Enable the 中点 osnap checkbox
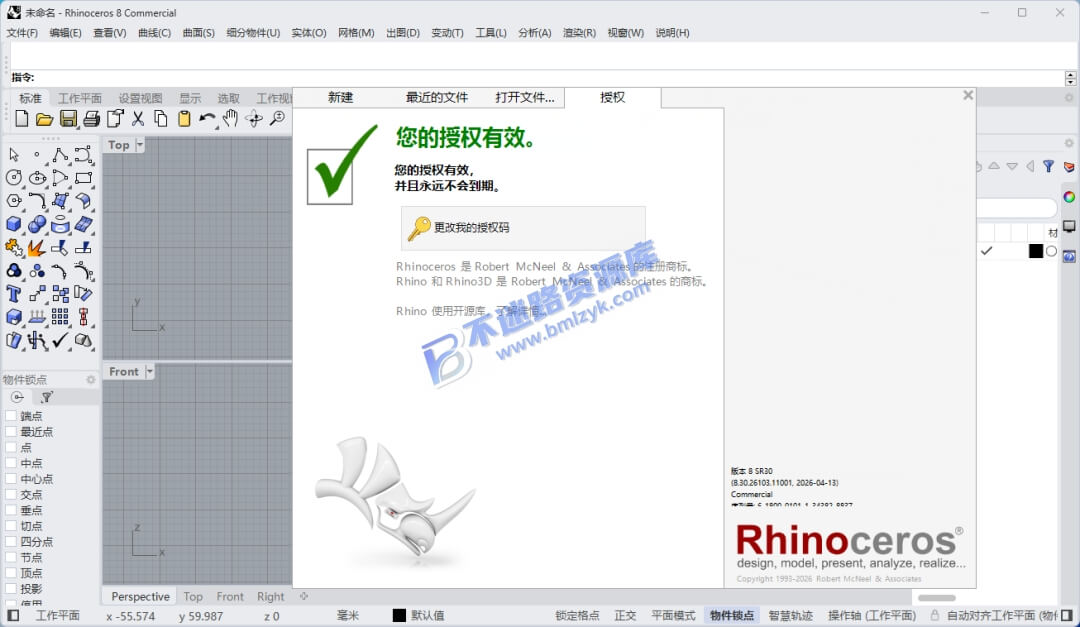This screenshot has width=1080, height=627. [x=11, y=463]
